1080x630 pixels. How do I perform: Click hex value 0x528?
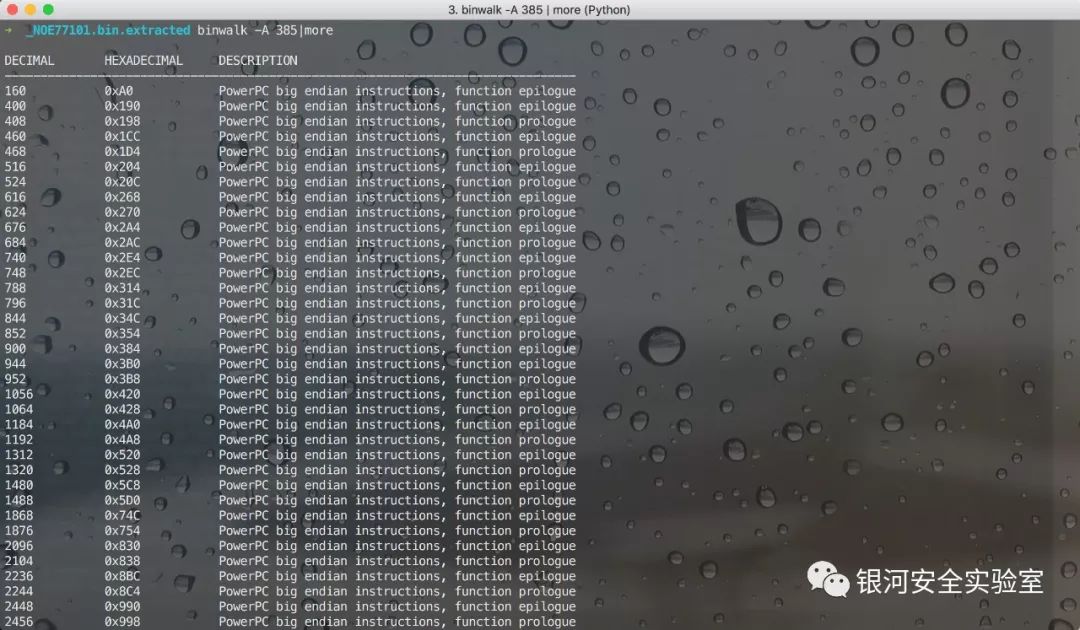tap(122, 470)
